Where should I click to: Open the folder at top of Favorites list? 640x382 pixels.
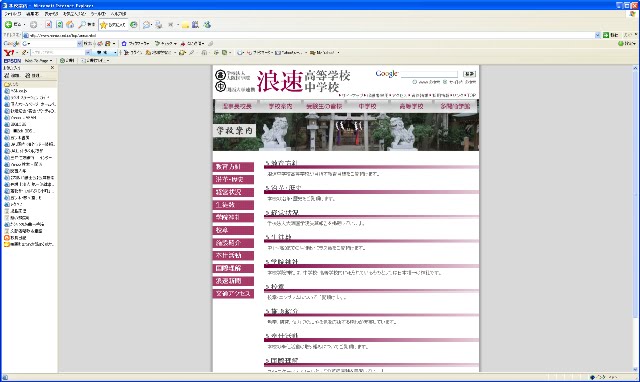click(11, 84)
